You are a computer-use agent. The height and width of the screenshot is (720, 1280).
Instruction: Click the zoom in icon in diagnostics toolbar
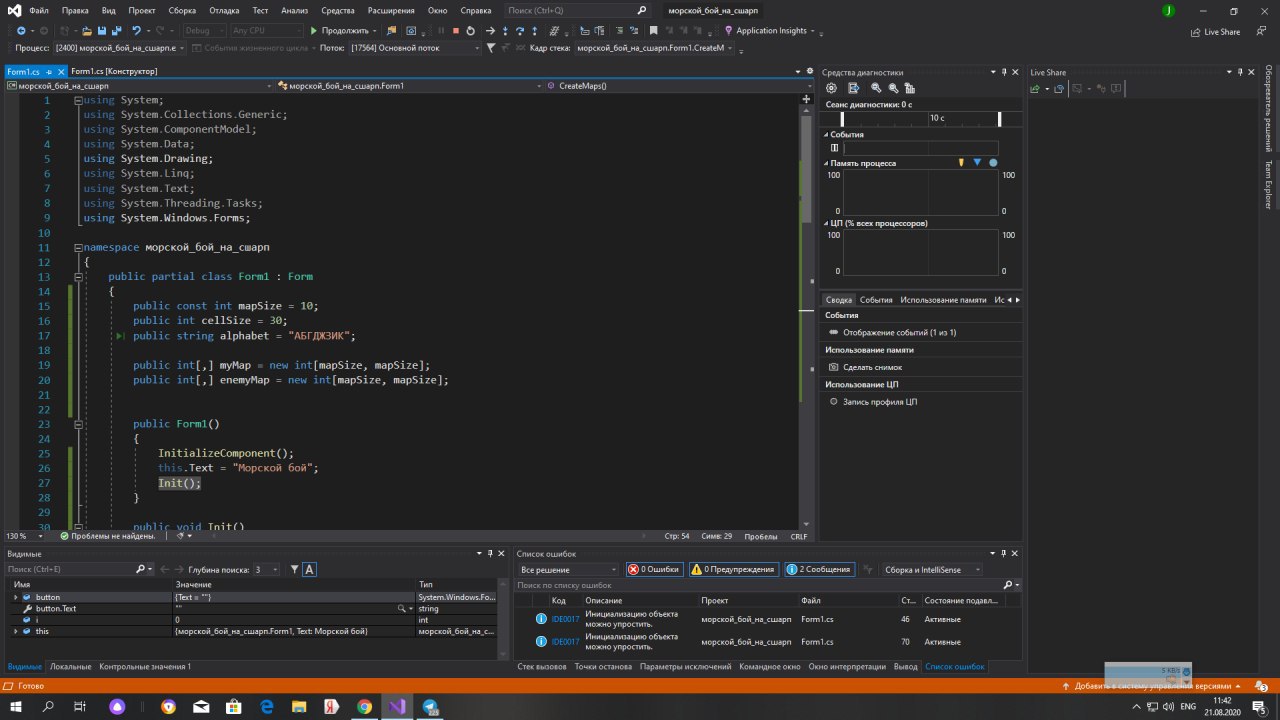876,88
